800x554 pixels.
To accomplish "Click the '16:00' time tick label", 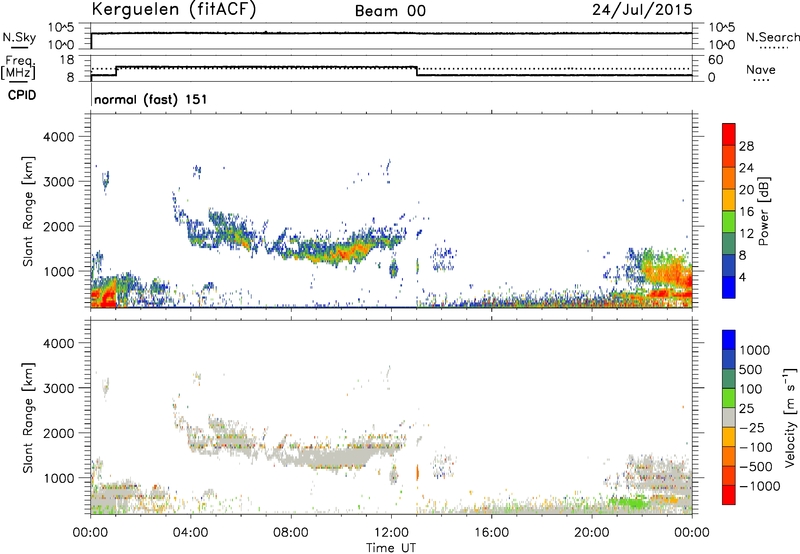I will click(x=491, y=533).
